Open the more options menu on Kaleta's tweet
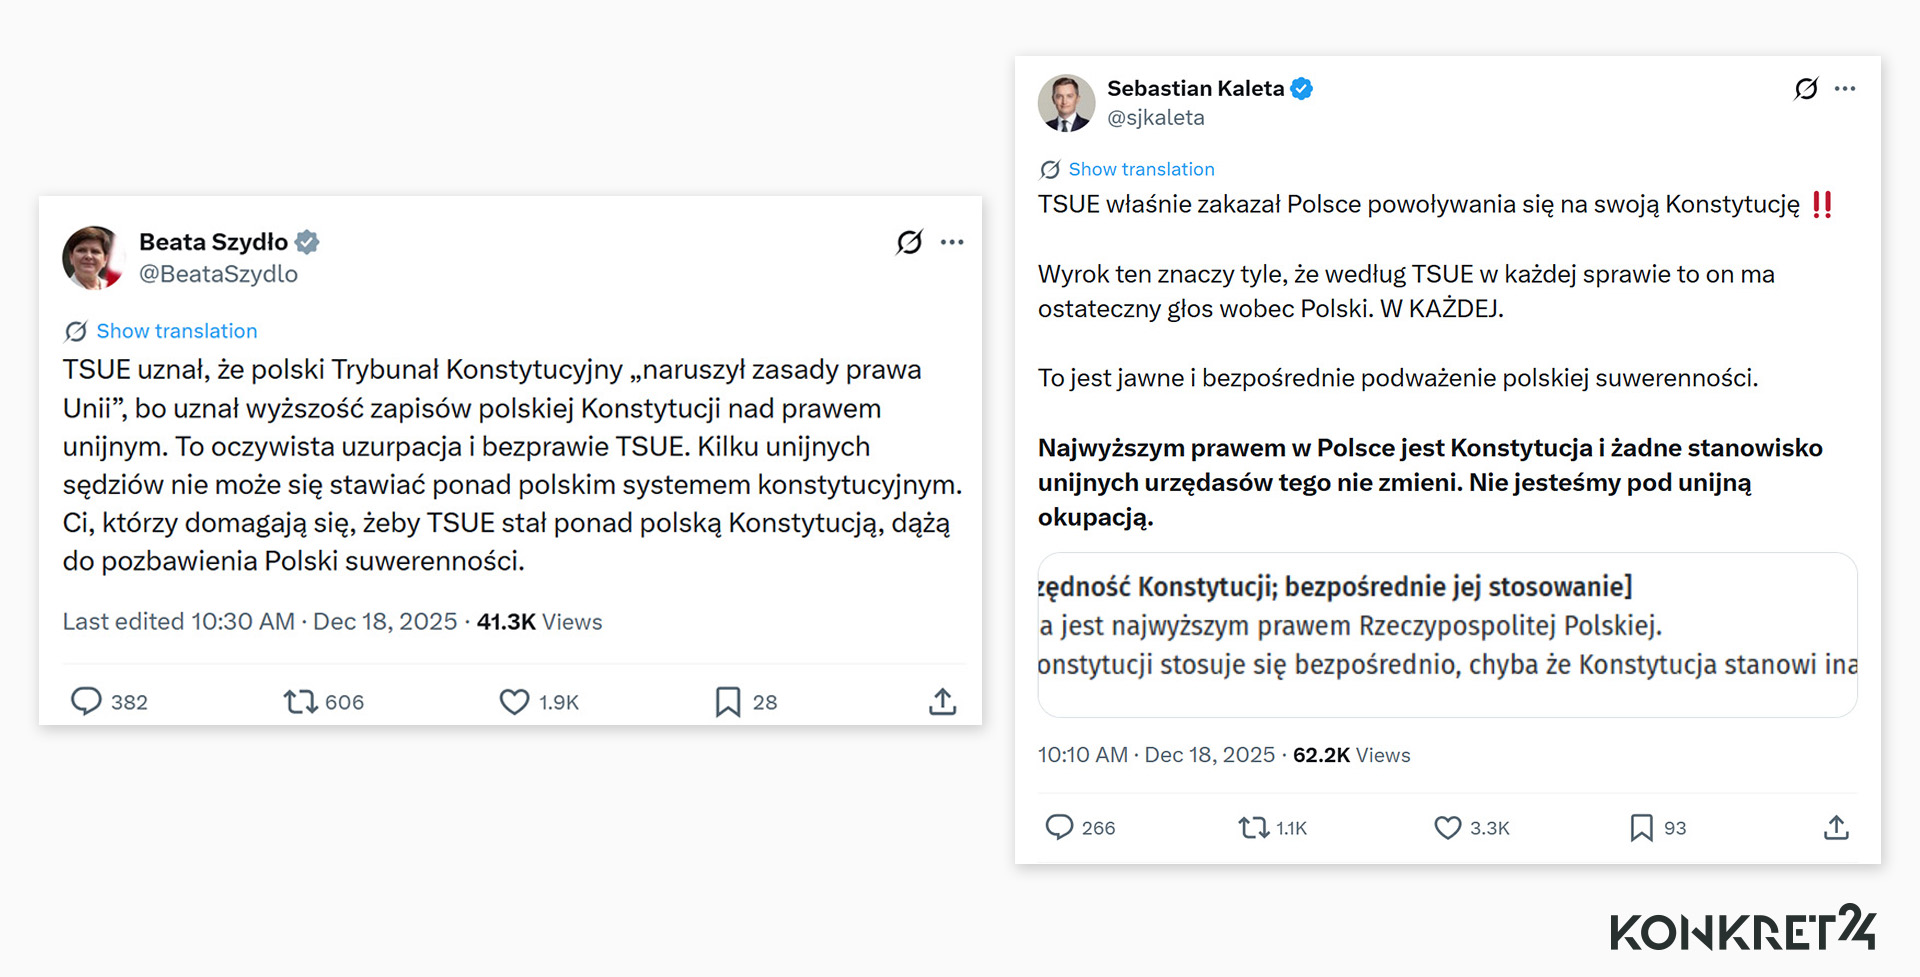The image size is (1920, 977). click(1846, 88)
